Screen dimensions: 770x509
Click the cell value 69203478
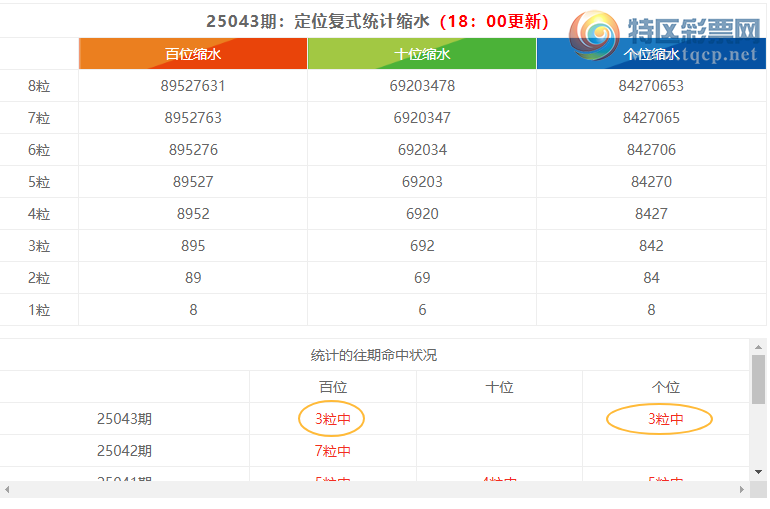click(422, 86)
